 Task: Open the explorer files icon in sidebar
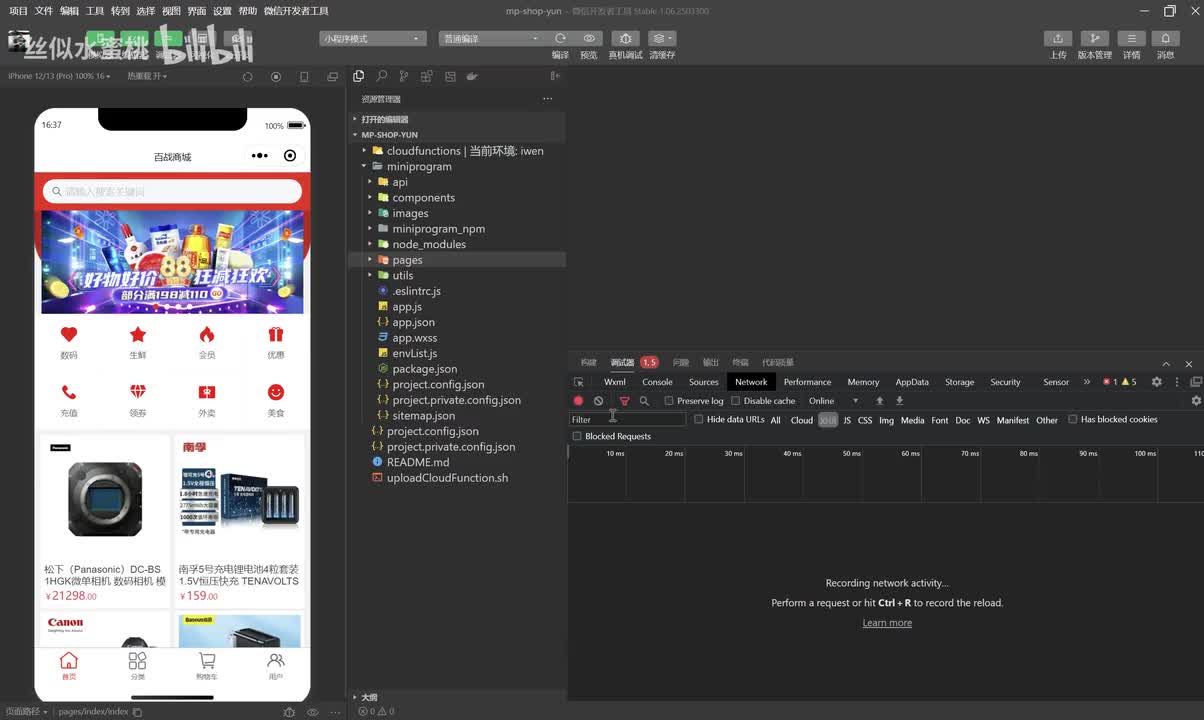[358, 76]
